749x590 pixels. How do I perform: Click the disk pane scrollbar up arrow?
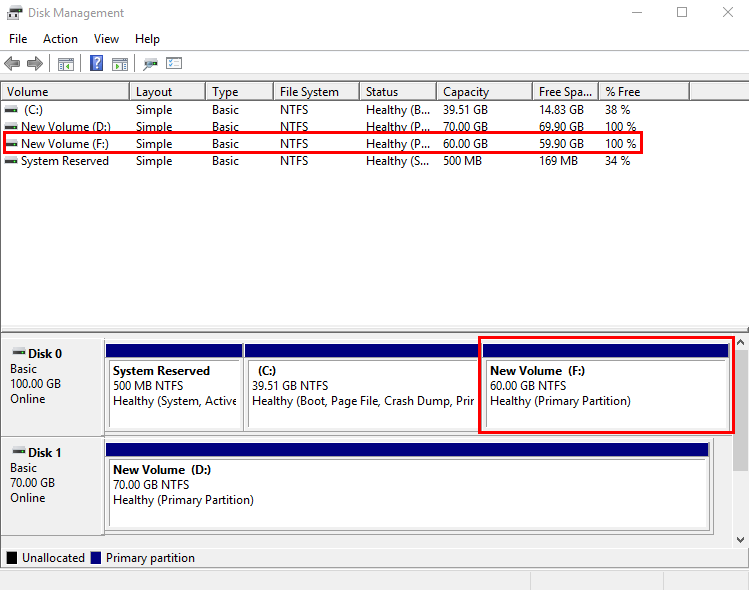[740, 342]
